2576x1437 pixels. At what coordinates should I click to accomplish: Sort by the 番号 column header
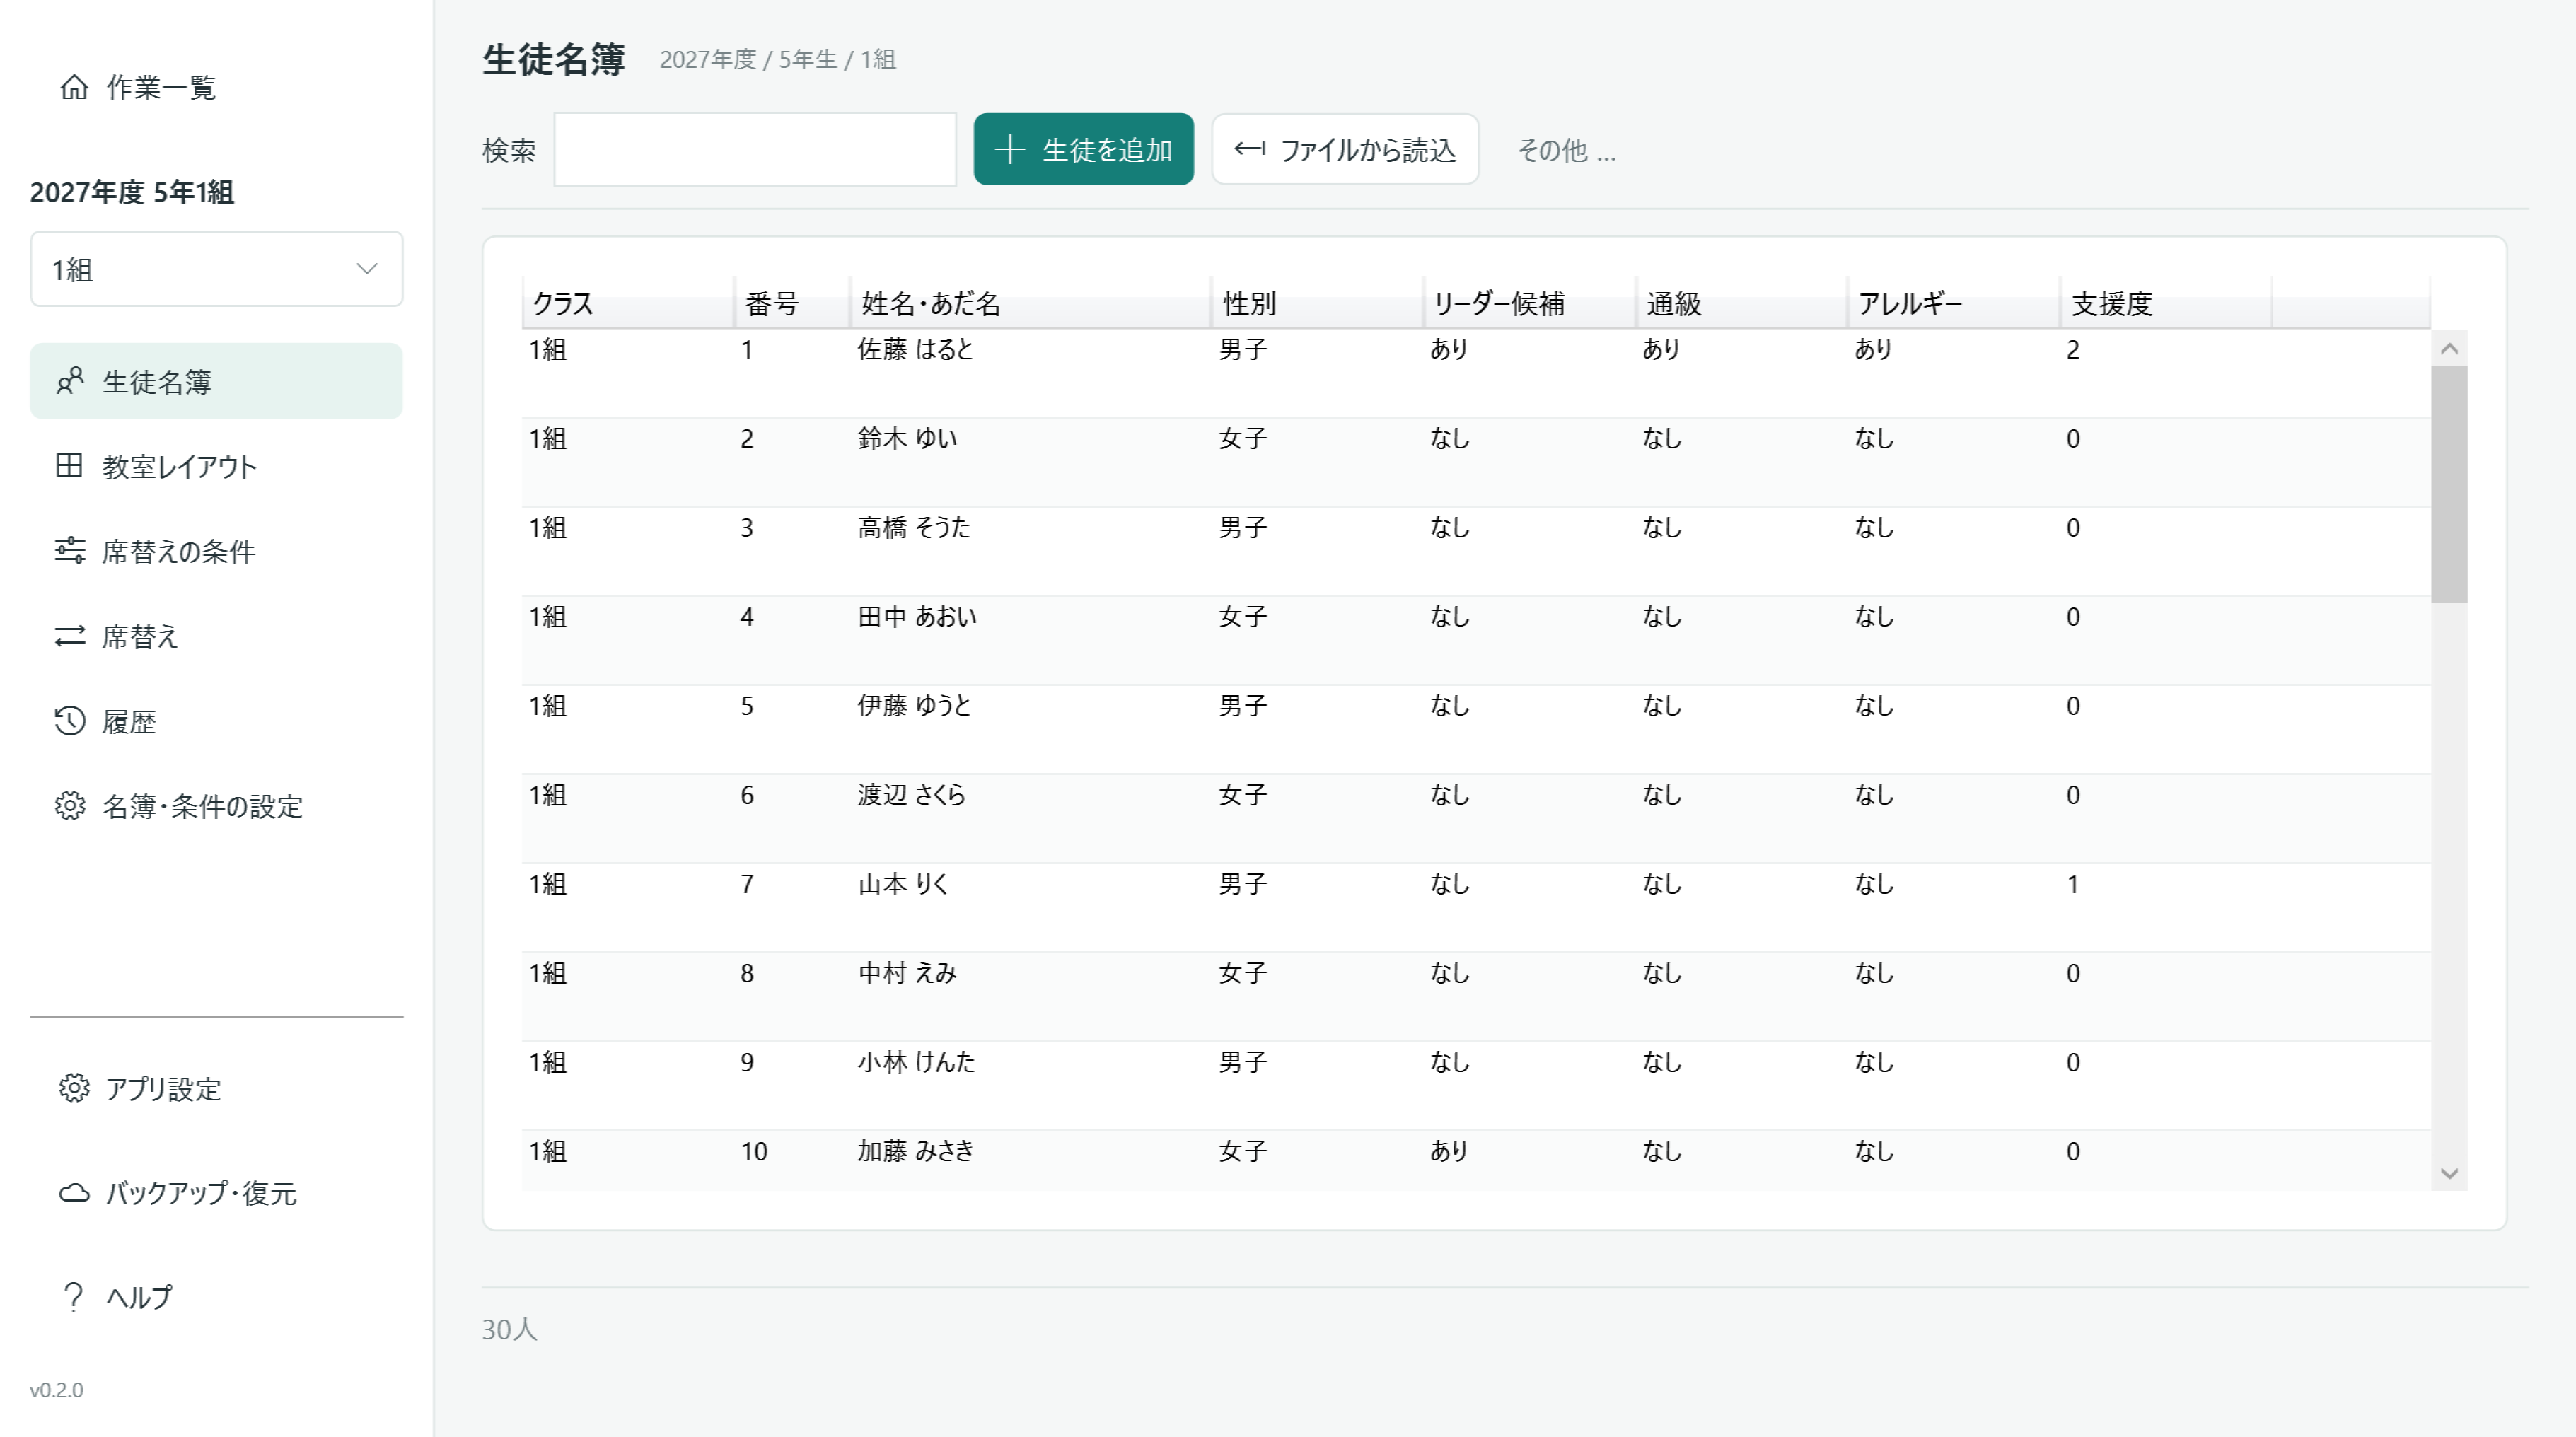pyautogui.click(x=792, y=303)
